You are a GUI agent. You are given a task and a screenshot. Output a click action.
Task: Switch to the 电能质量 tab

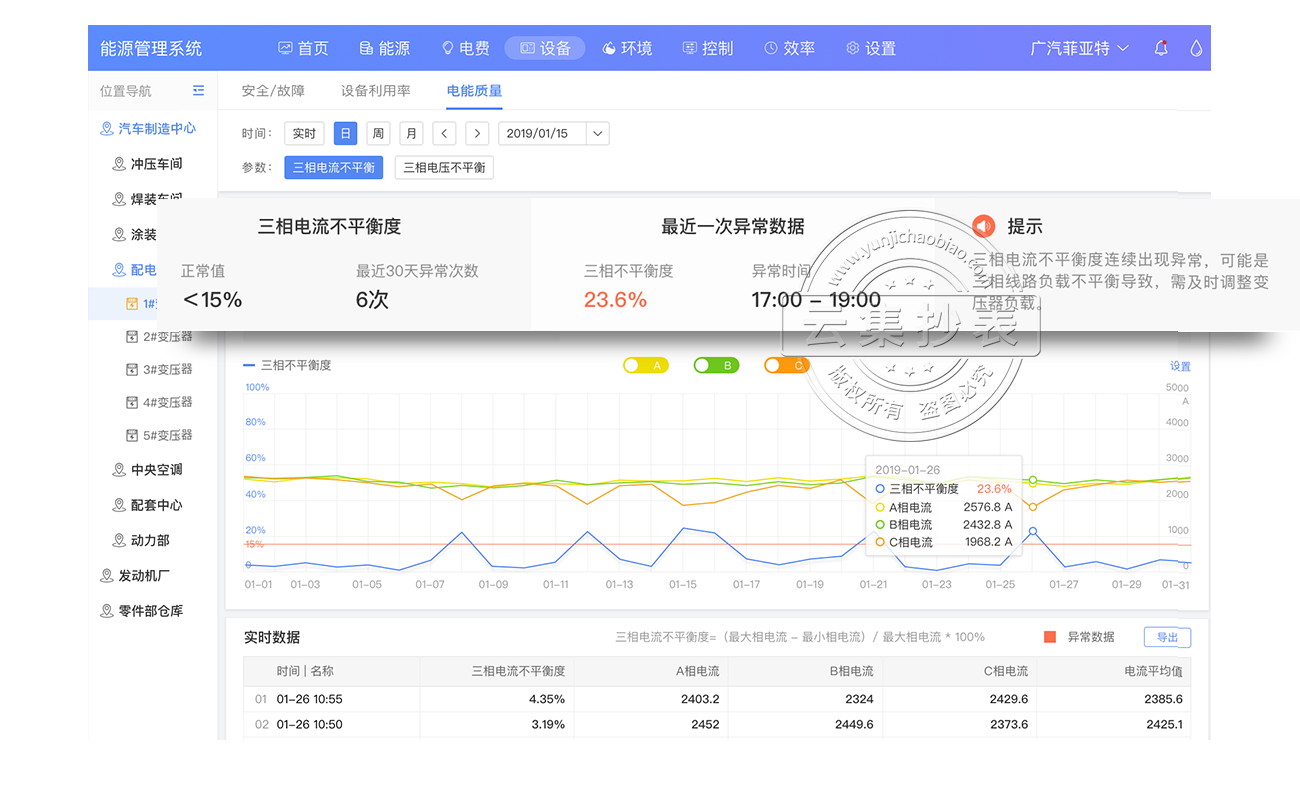click(x=474, y=90)
